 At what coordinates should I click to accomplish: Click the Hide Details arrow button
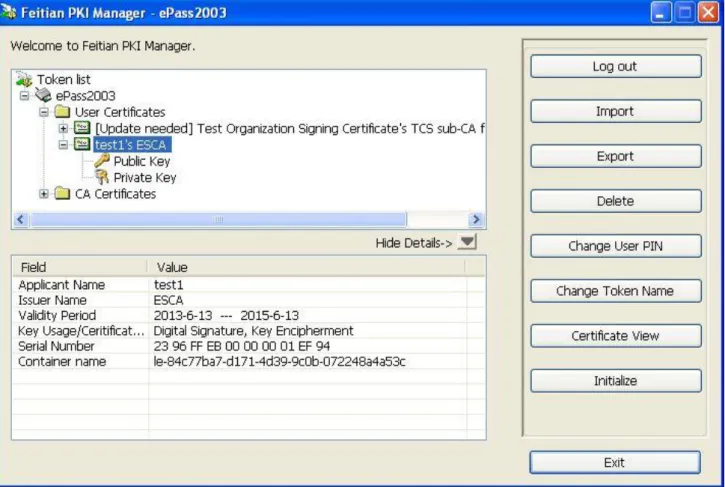(467, 241)
